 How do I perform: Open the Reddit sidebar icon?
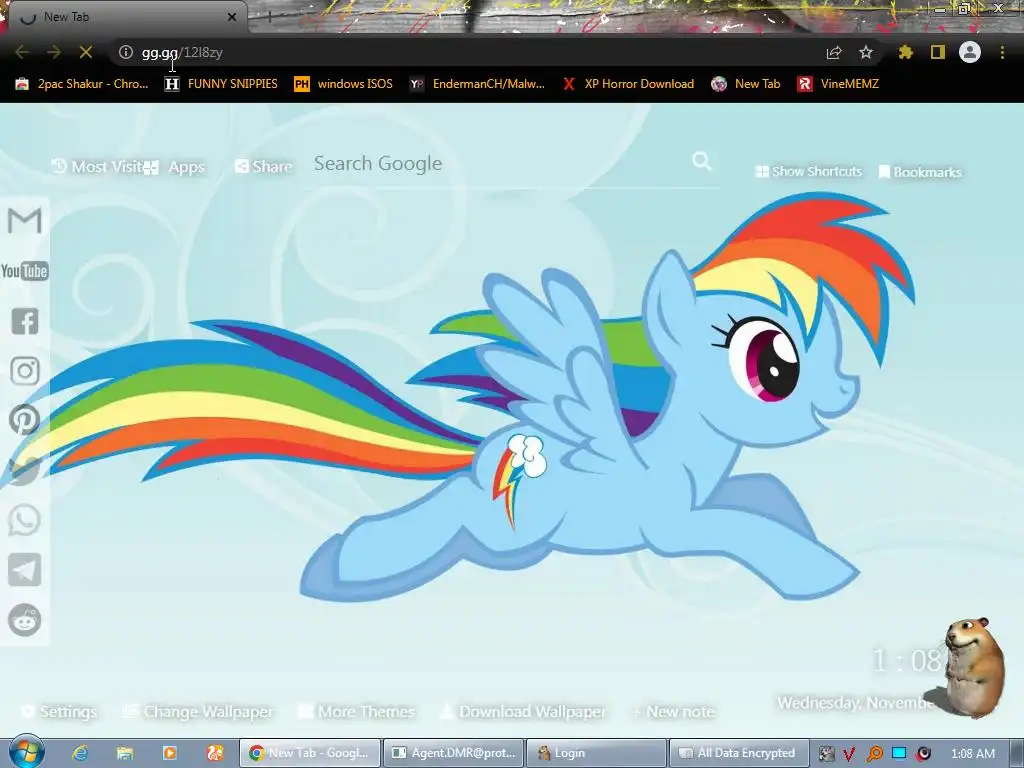pos(25,620)
